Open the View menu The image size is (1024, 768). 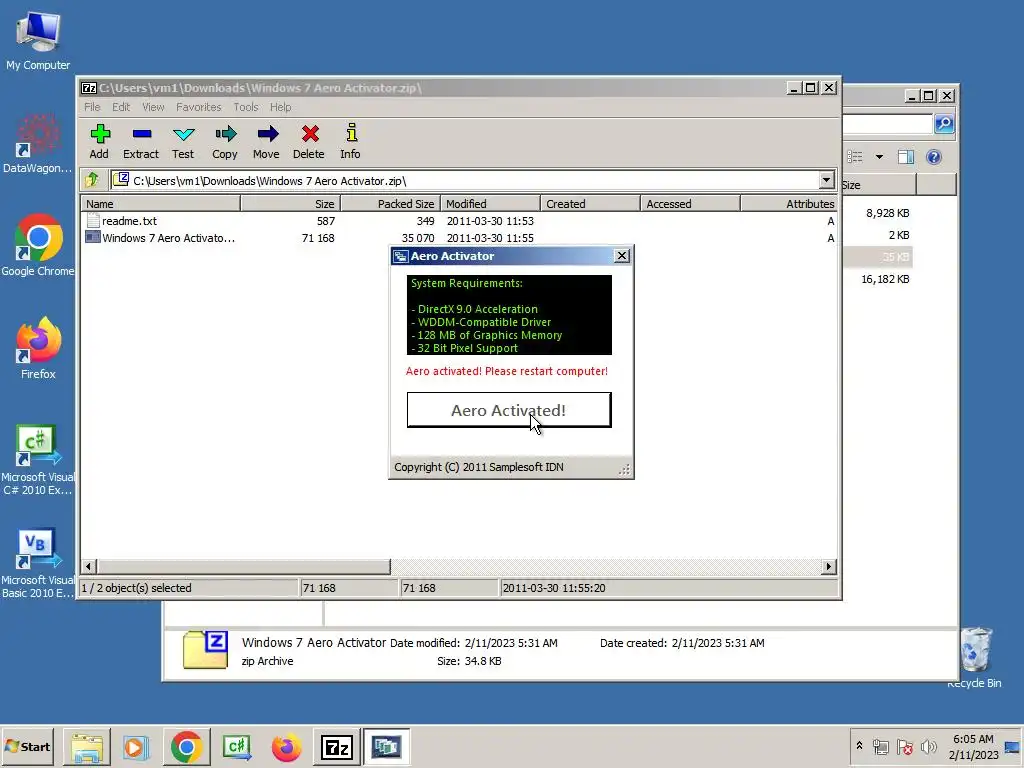point(153,107)
